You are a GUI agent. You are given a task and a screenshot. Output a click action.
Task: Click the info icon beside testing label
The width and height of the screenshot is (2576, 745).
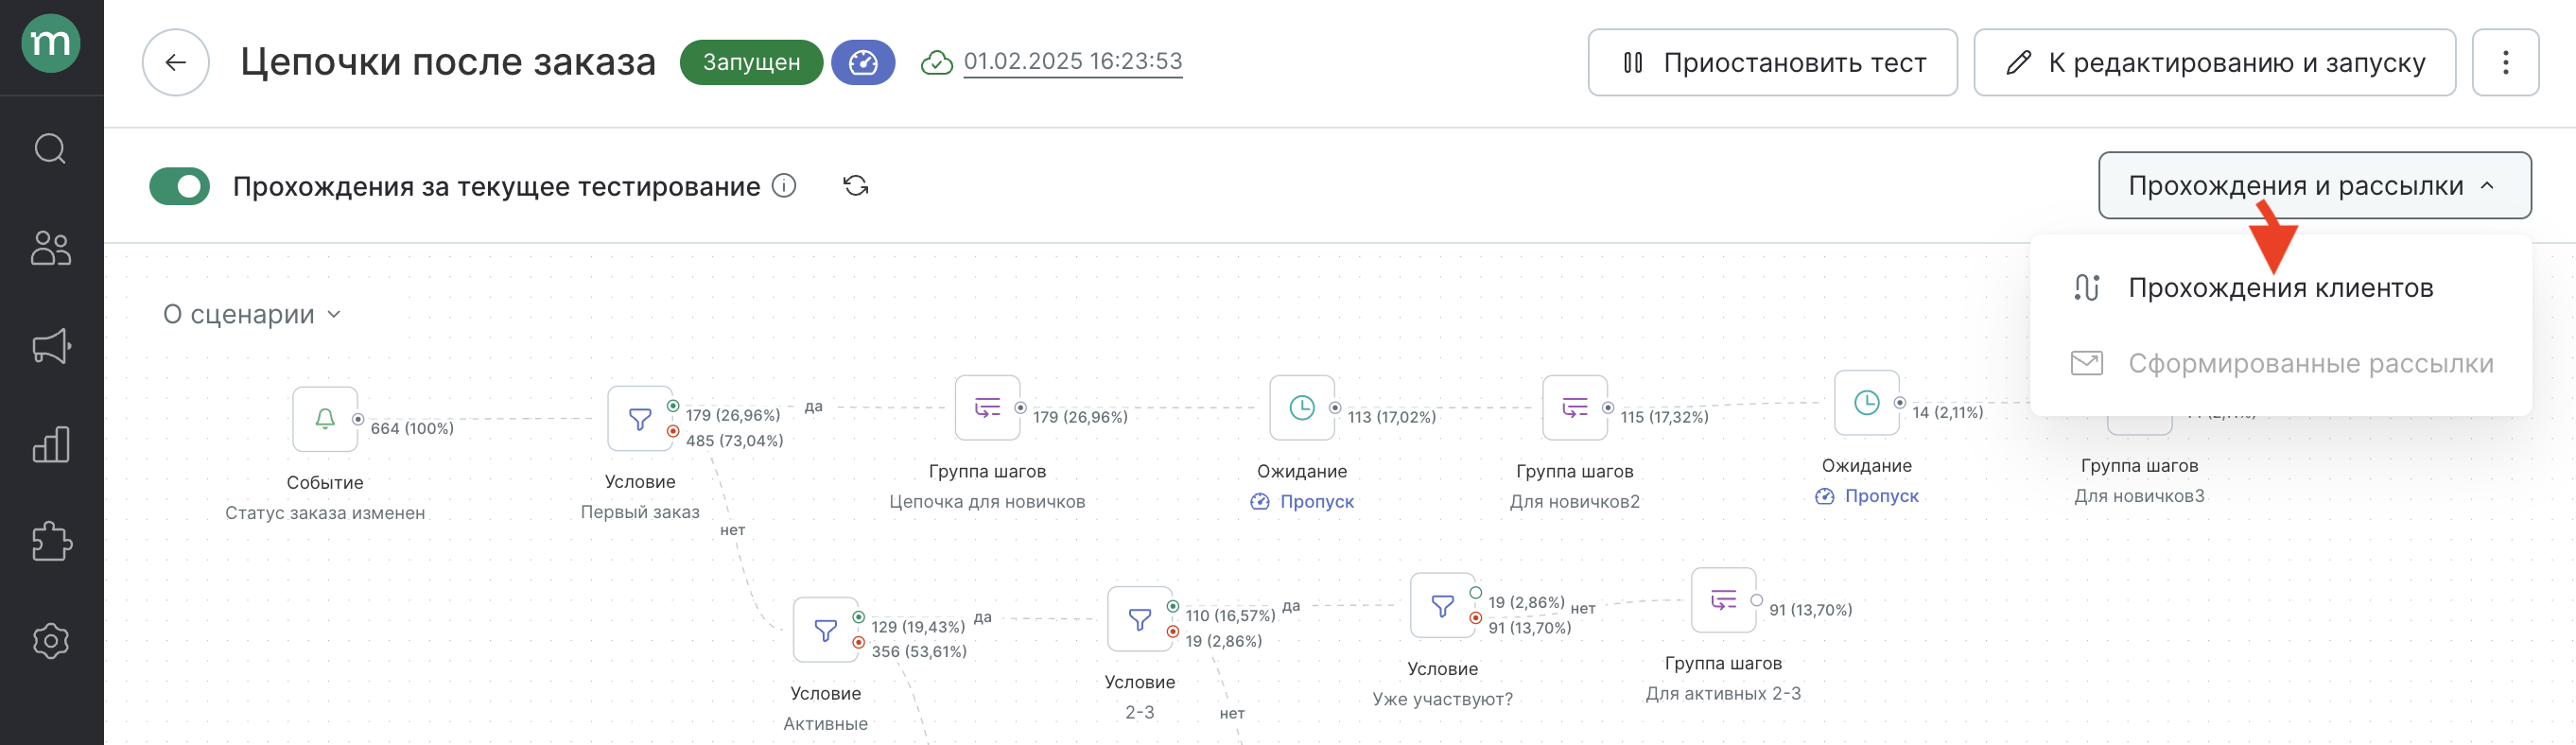click(x=785, y=186)
